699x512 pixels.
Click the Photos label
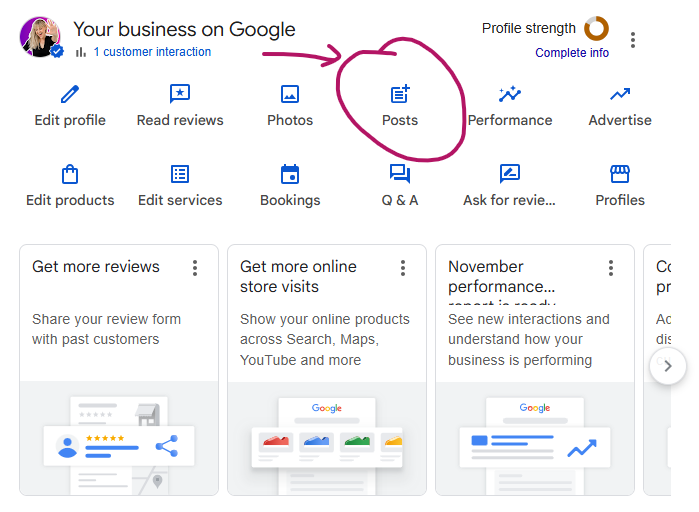[290, 120]
